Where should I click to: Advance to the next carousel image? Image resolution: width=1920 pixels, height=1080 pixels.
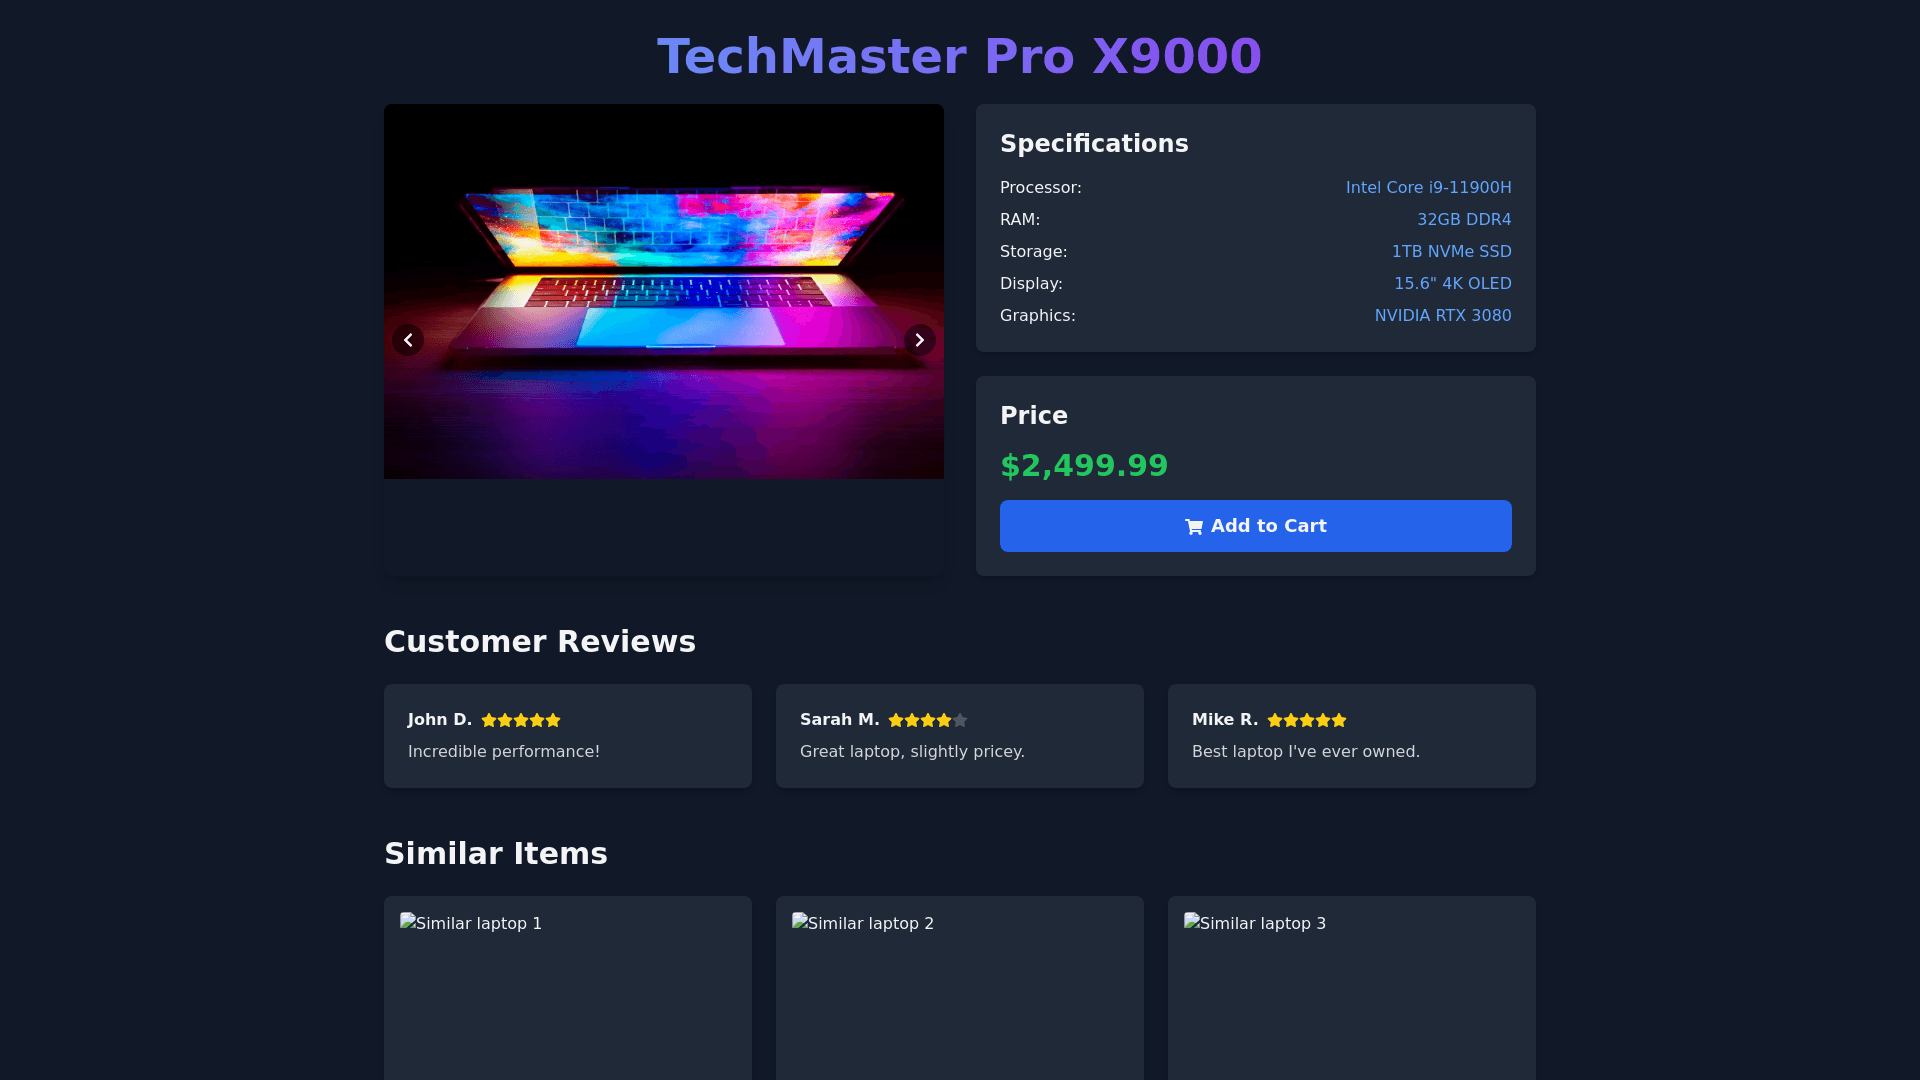920,340
